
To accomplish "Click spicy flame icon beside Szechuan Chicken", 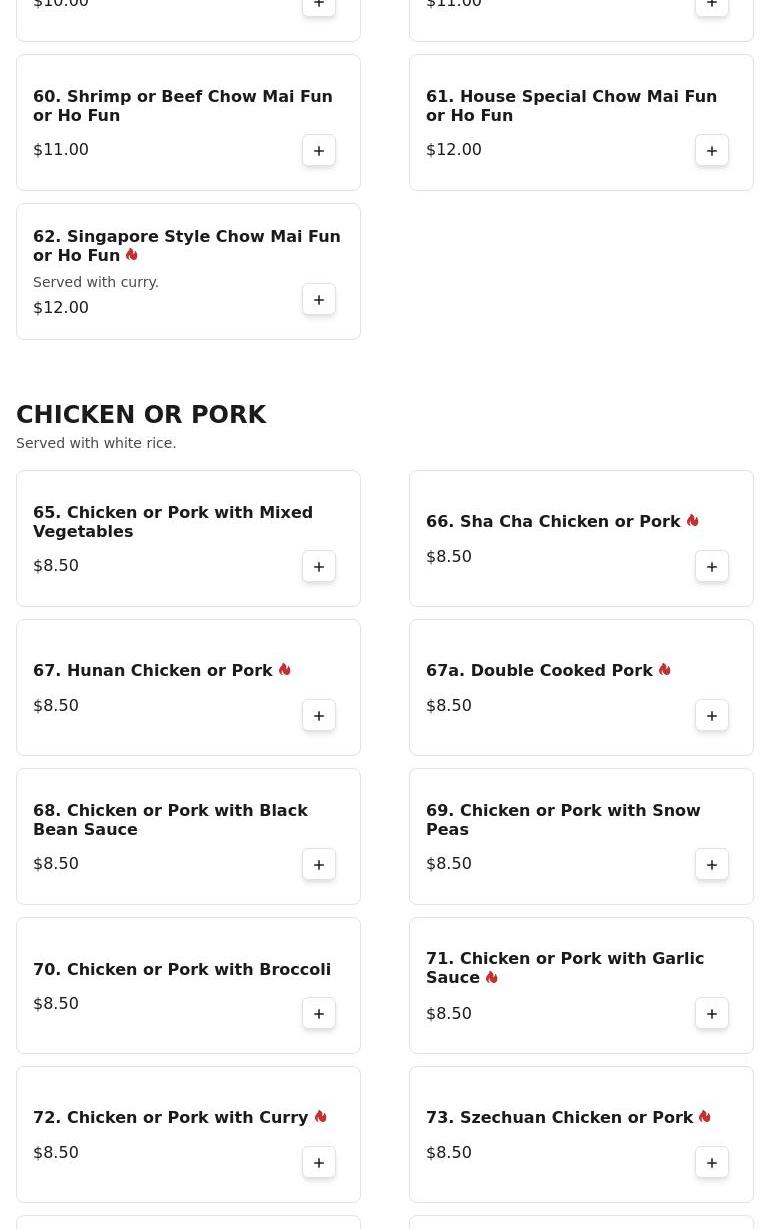I will point(704,1117).
